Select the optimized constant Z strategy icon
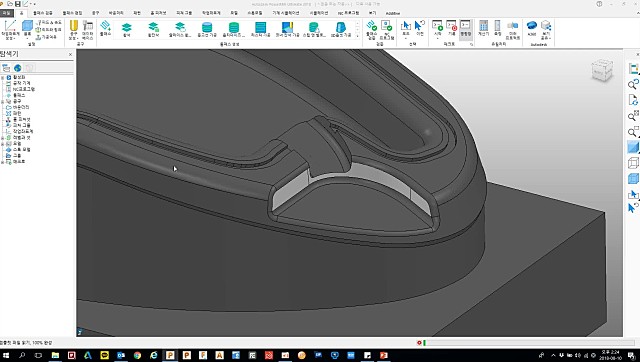This screenshot has width=640, height=362. click(233, 27)
